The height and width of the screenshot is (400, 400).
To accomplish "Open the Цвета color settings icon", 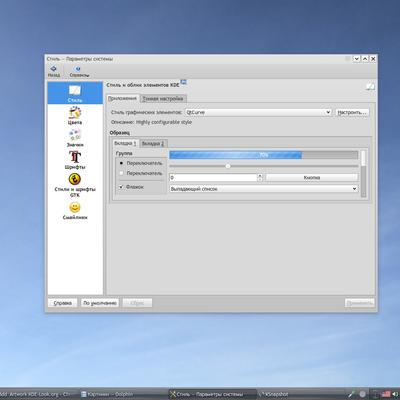I will [x=75, y=115].
